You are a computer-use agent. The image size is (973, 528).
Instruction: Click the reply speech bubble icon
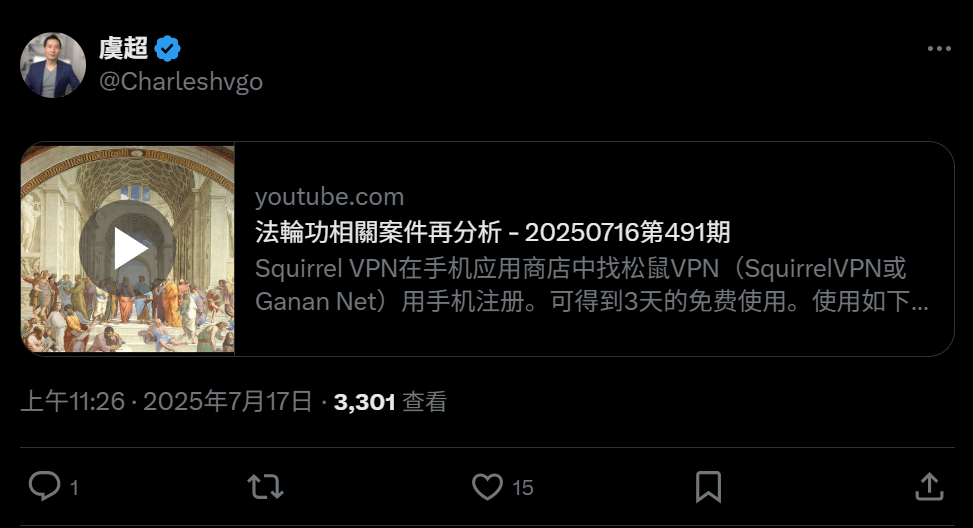click(x=45, y=486)
